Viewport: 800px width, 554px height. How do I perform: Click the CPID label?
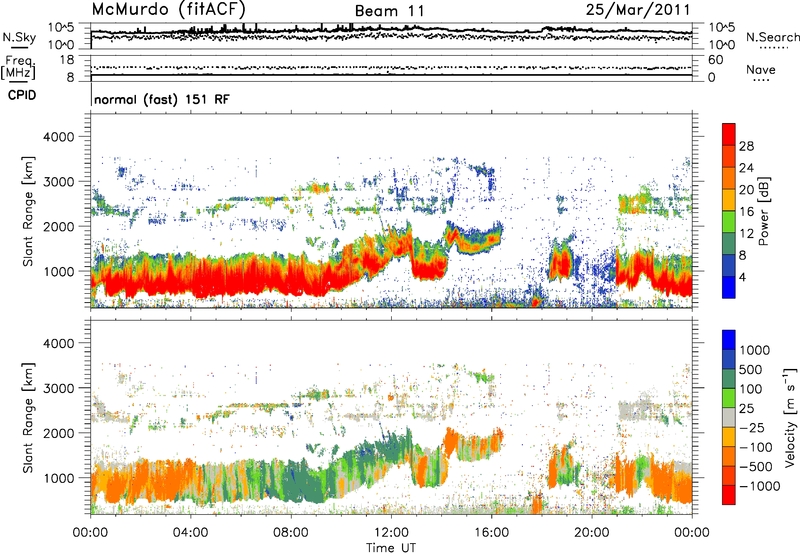point(22,95)
